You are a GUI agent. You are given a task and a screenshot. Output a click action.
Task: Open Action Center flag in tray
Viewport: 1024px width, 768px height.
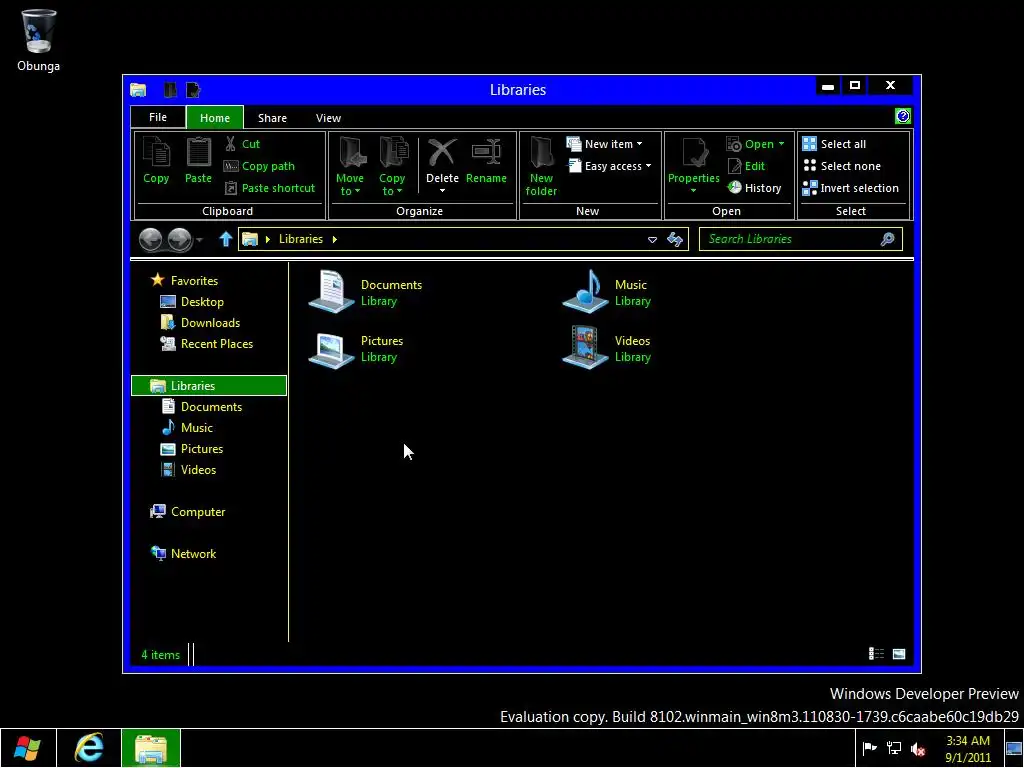click(869, 748)
